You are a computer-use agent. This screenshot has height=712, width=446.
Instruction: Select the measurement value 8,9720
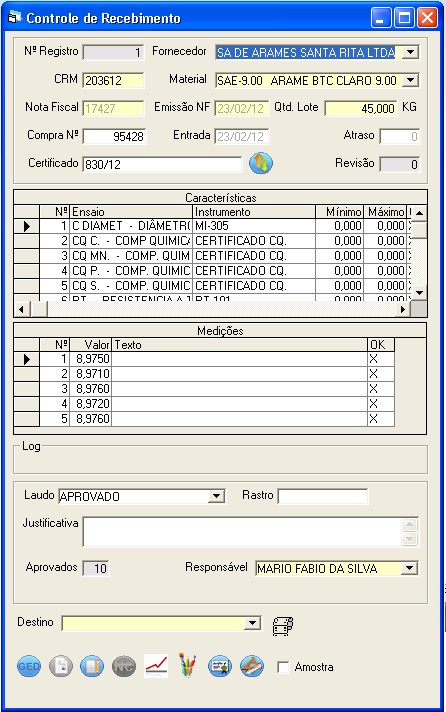tap(90, 404)
